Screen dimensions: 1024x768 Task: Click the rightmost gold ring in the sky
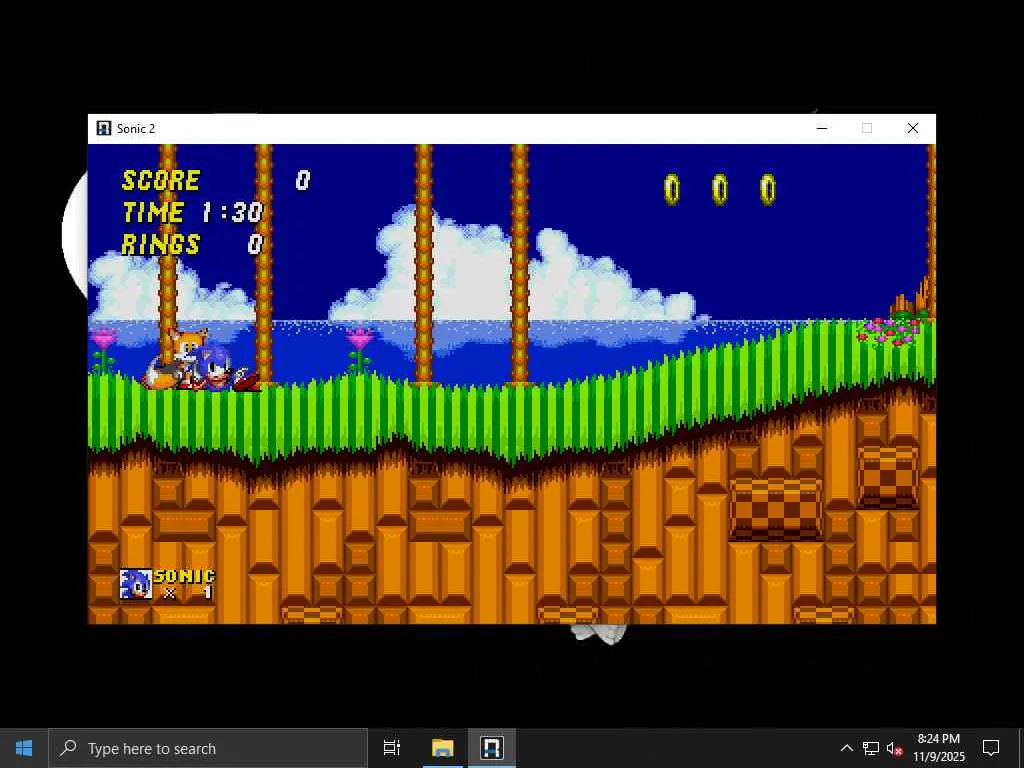click(768, 189)
